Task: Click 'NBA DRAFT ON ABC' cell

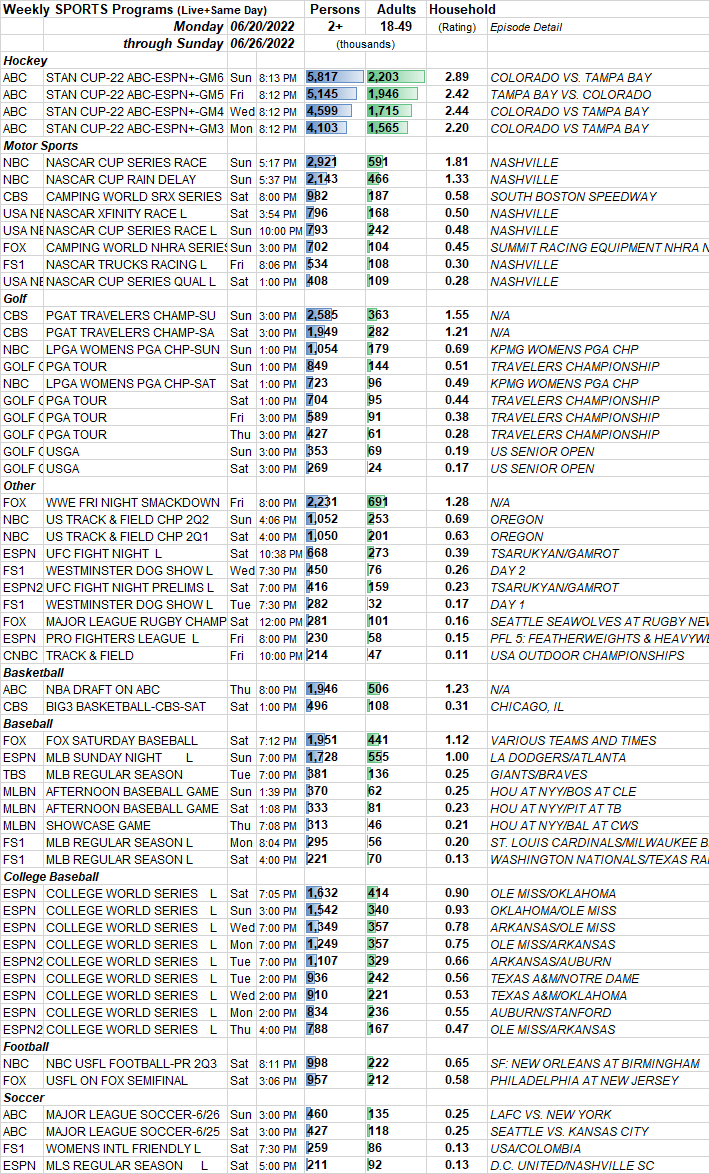Action: [103, 690]
